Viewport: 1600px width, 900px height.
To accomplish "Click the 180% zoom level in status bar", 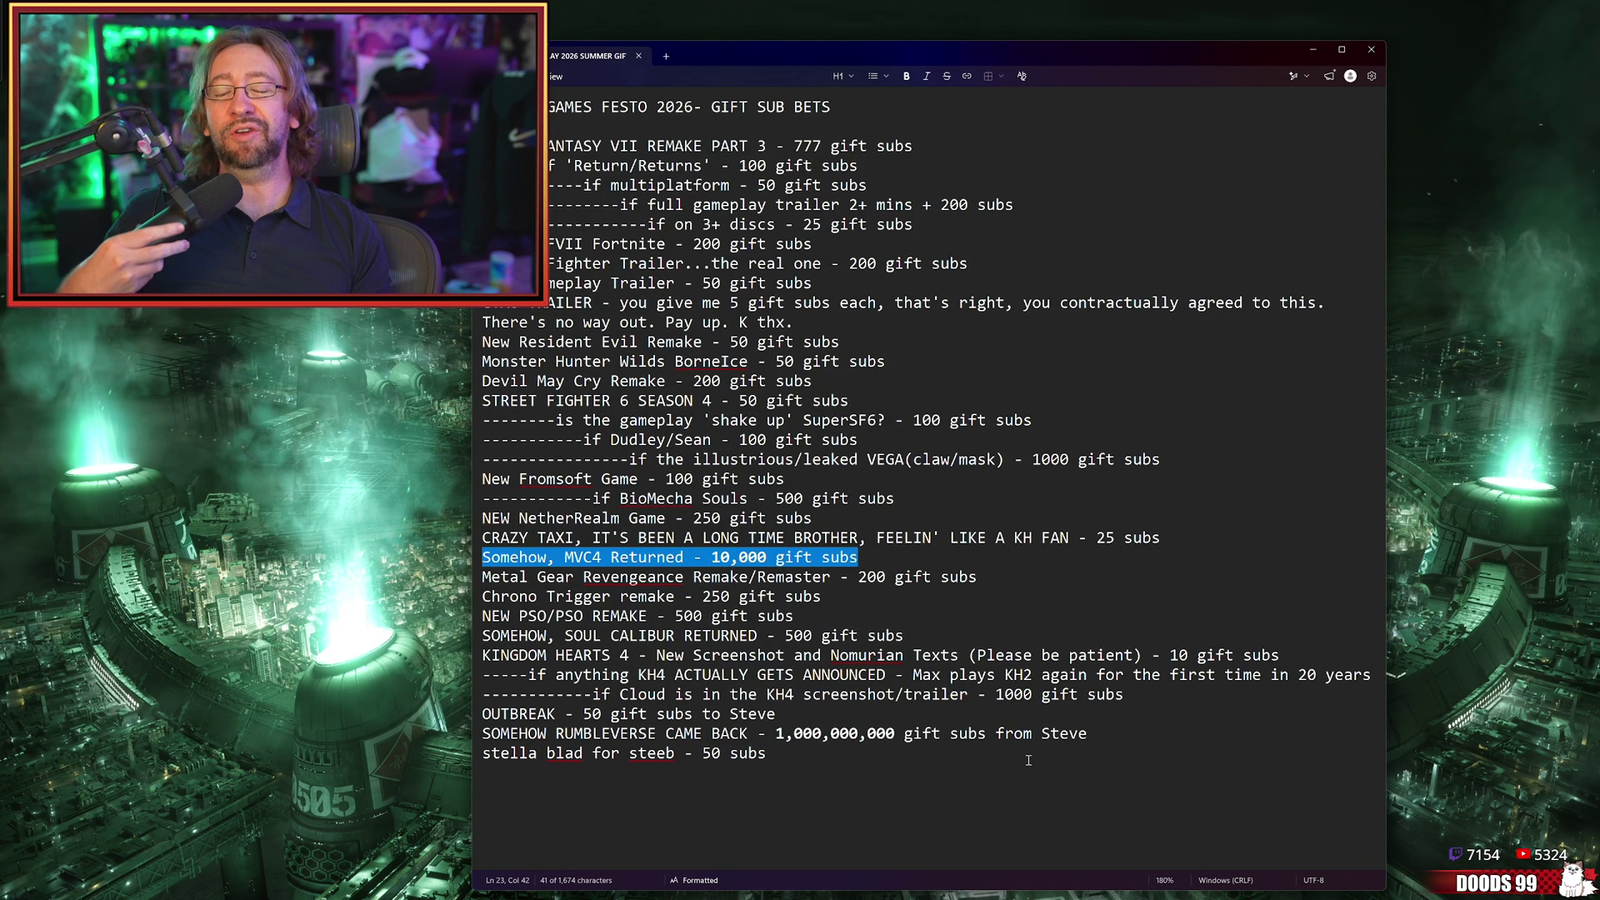I will [1165, 881].
